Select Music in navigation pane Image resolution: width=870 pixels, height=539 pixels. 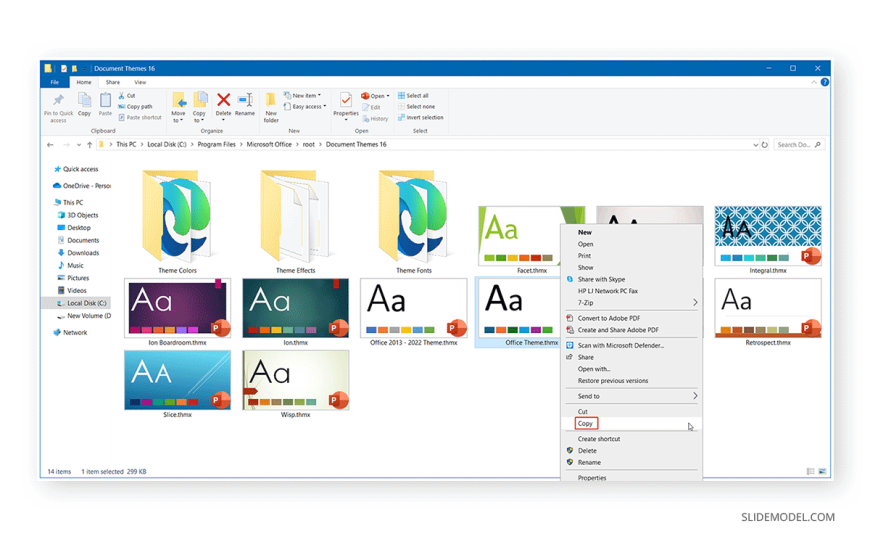pyautogui.click(x=70, y=266)
